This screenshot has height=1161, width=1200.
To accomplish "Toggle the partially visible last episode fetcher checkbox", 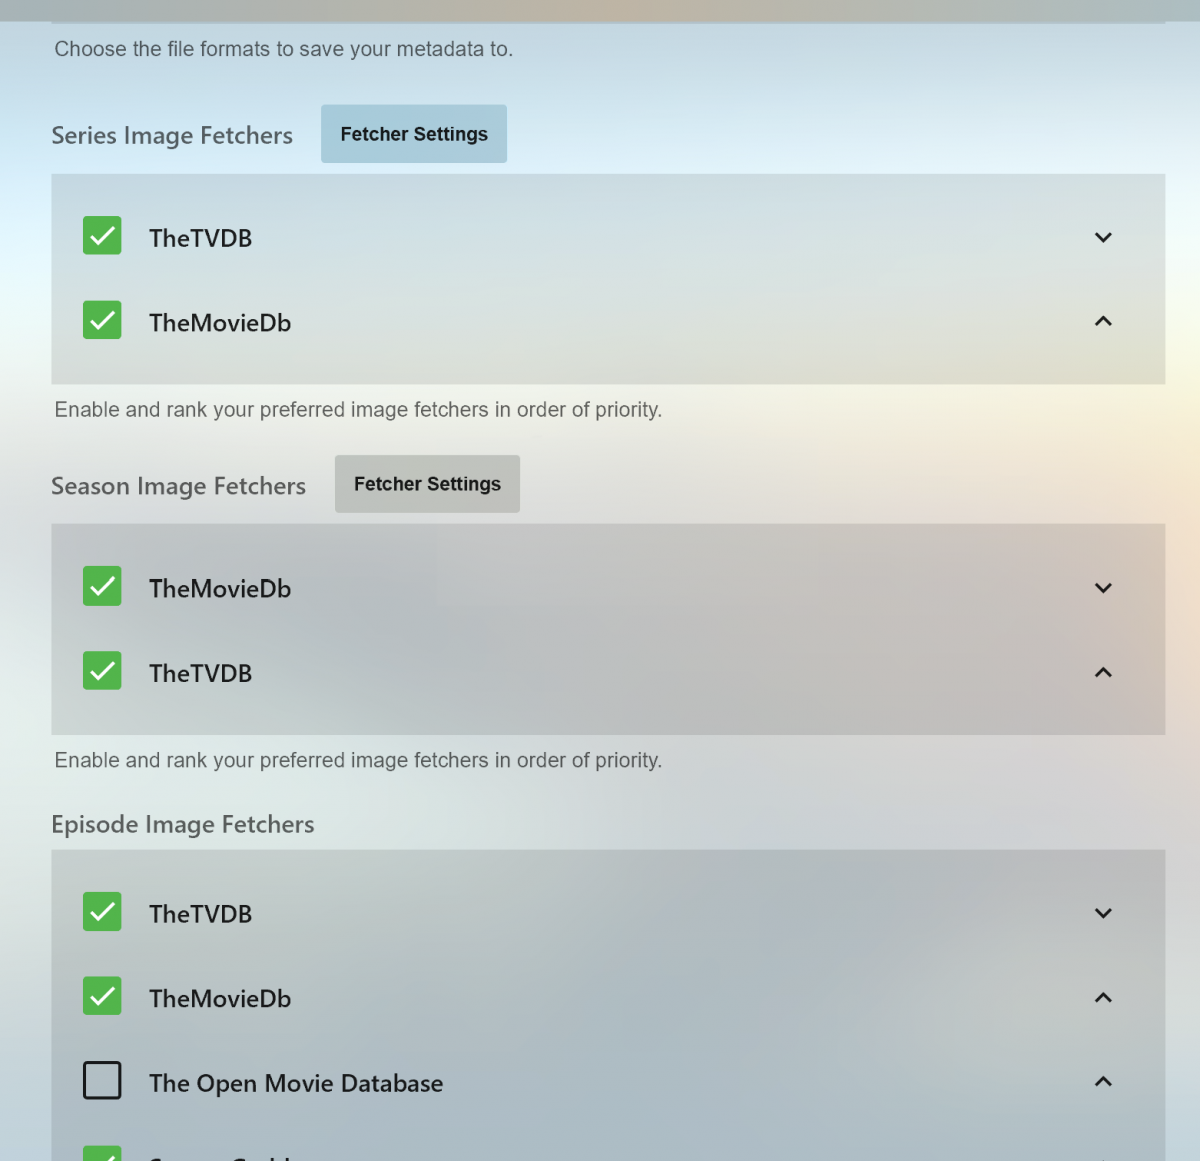I will [102, 1154].
